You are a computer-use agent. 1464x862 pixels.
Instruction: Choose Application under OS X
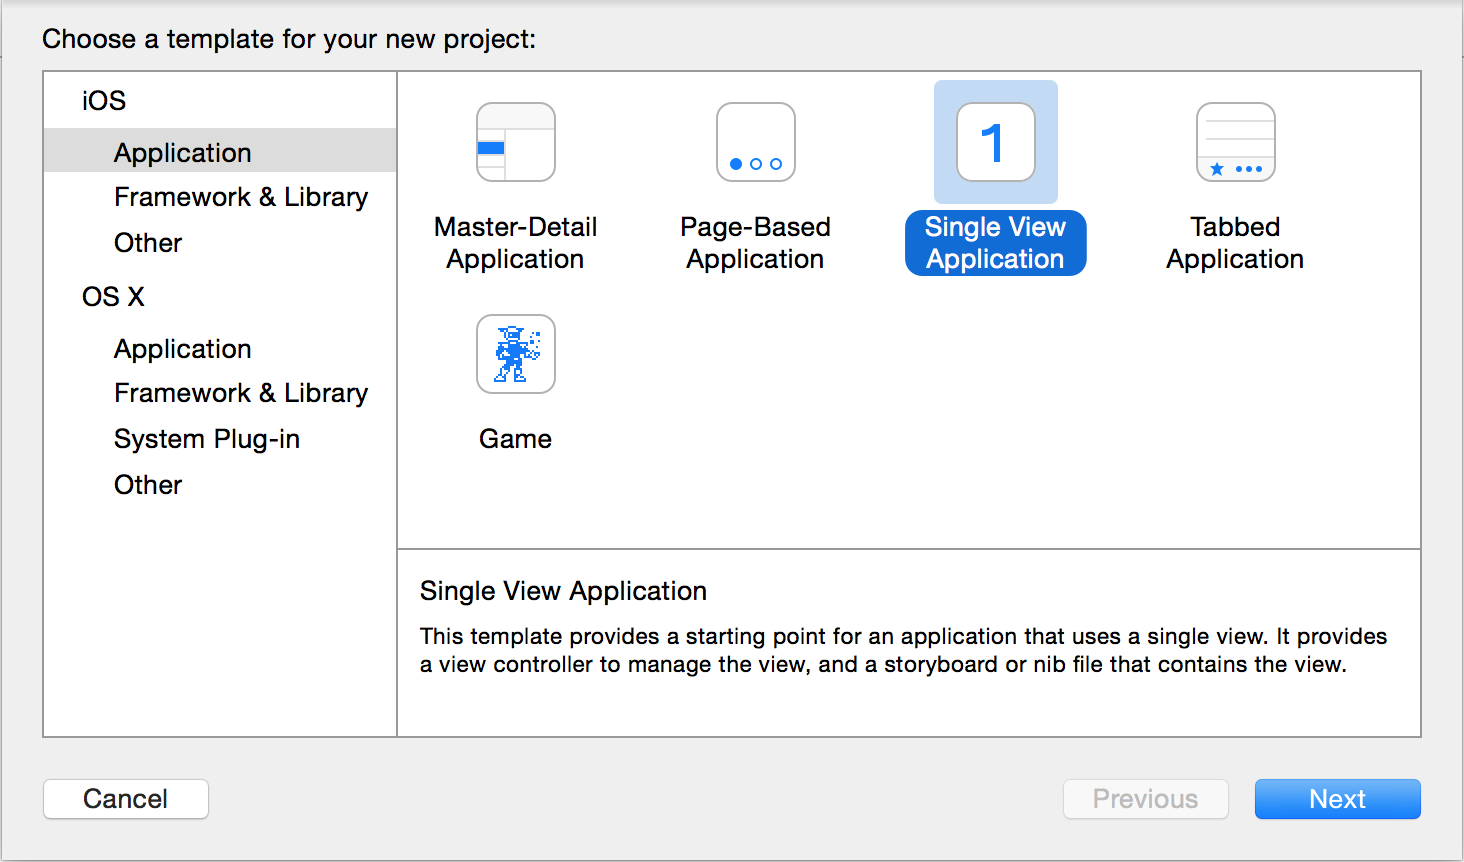point(182,348)
